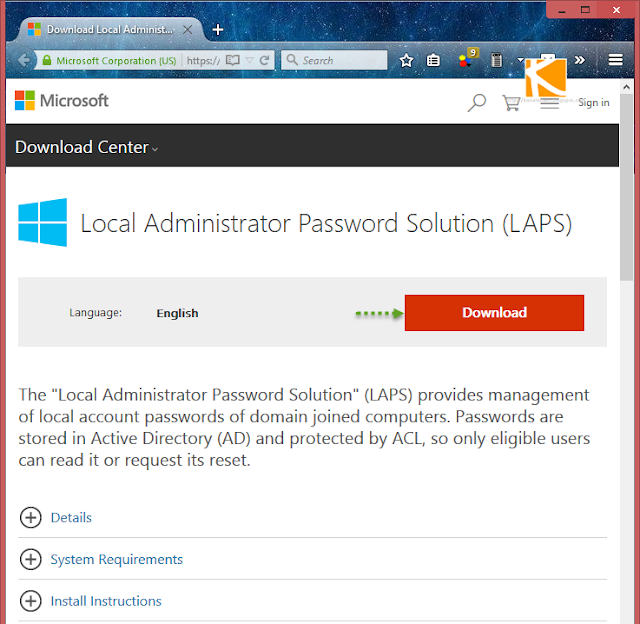Click the green padlock site identity icon
640x624 pixels.
[x=47, y=60]
